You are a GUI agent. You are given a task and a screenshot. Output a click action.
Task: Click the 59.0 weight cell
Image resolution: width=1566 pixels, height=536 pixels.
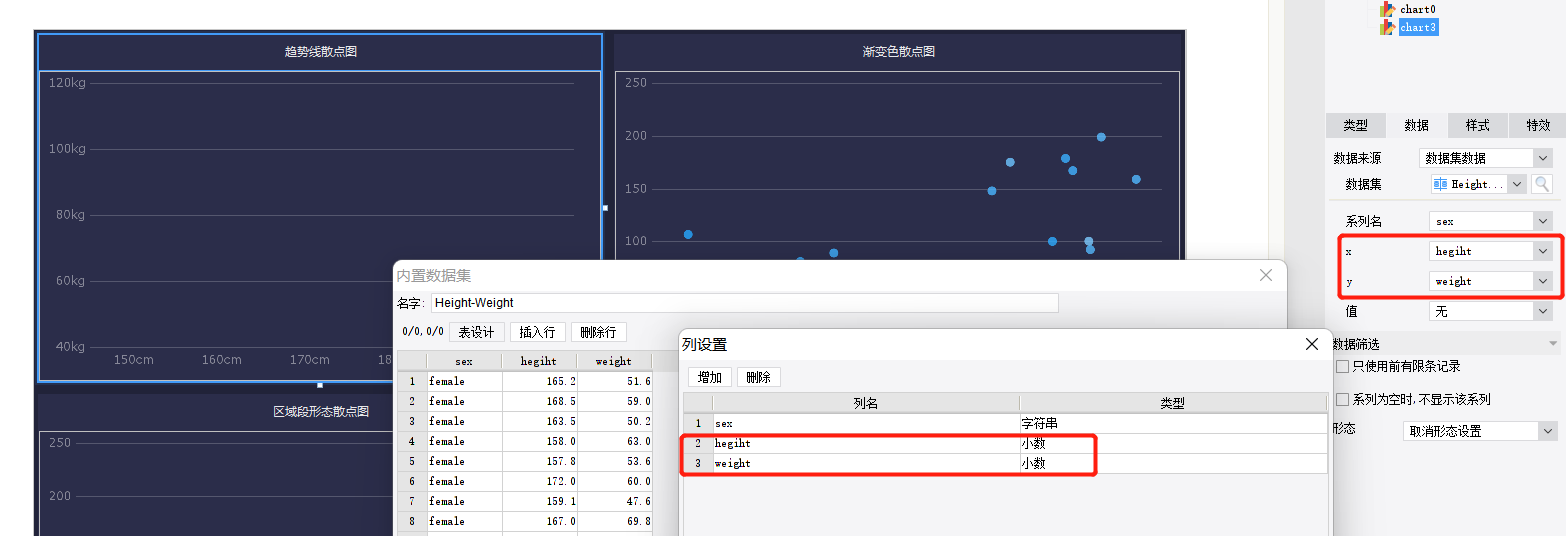click(615, 401)
